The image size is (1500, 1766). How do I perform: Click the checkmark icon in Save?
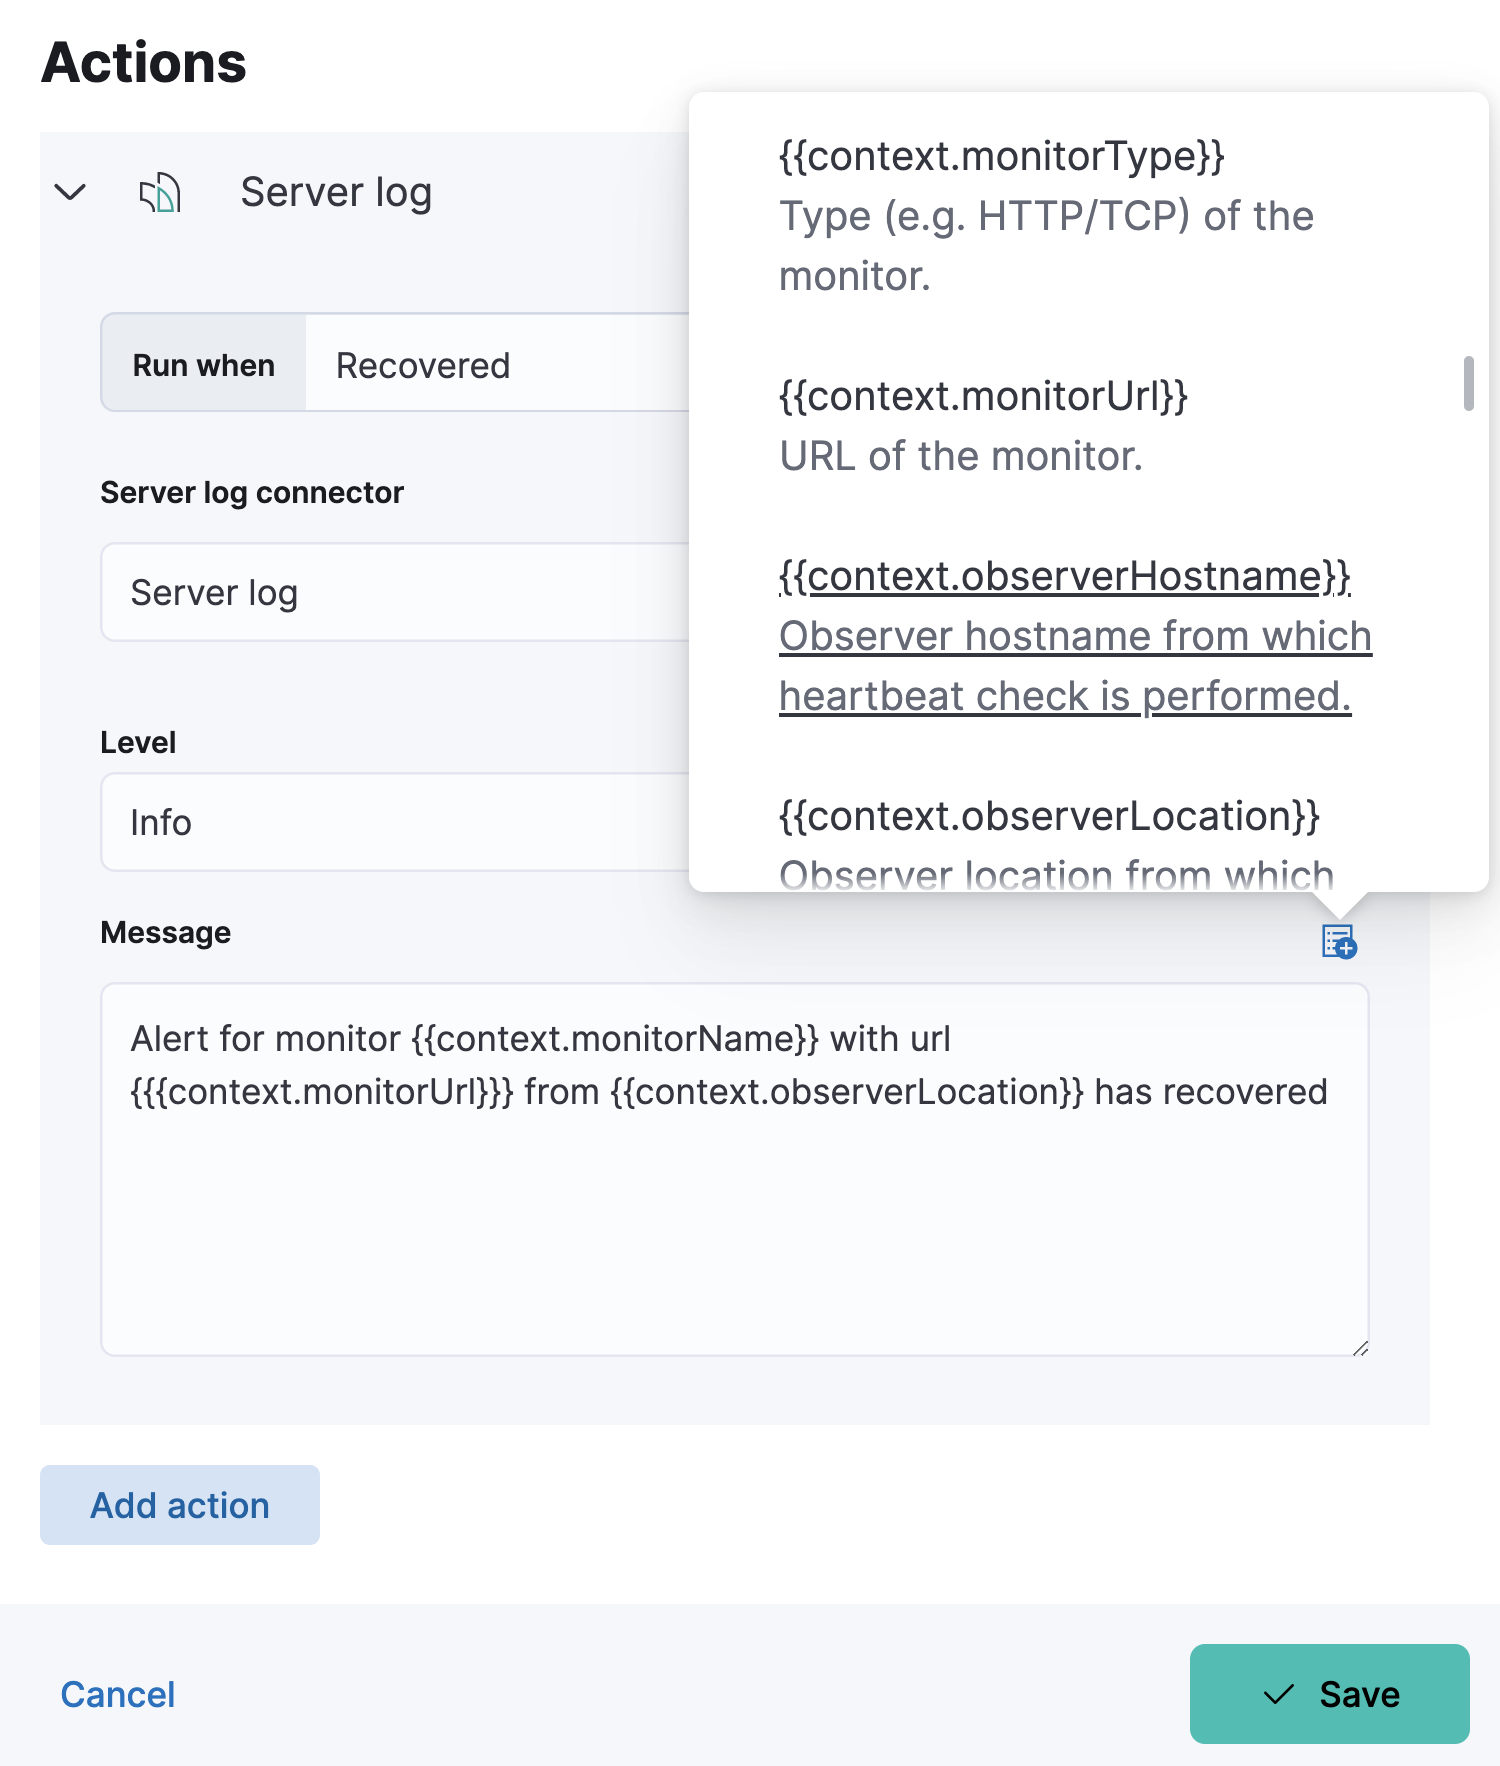(x=1278, y=1694)
